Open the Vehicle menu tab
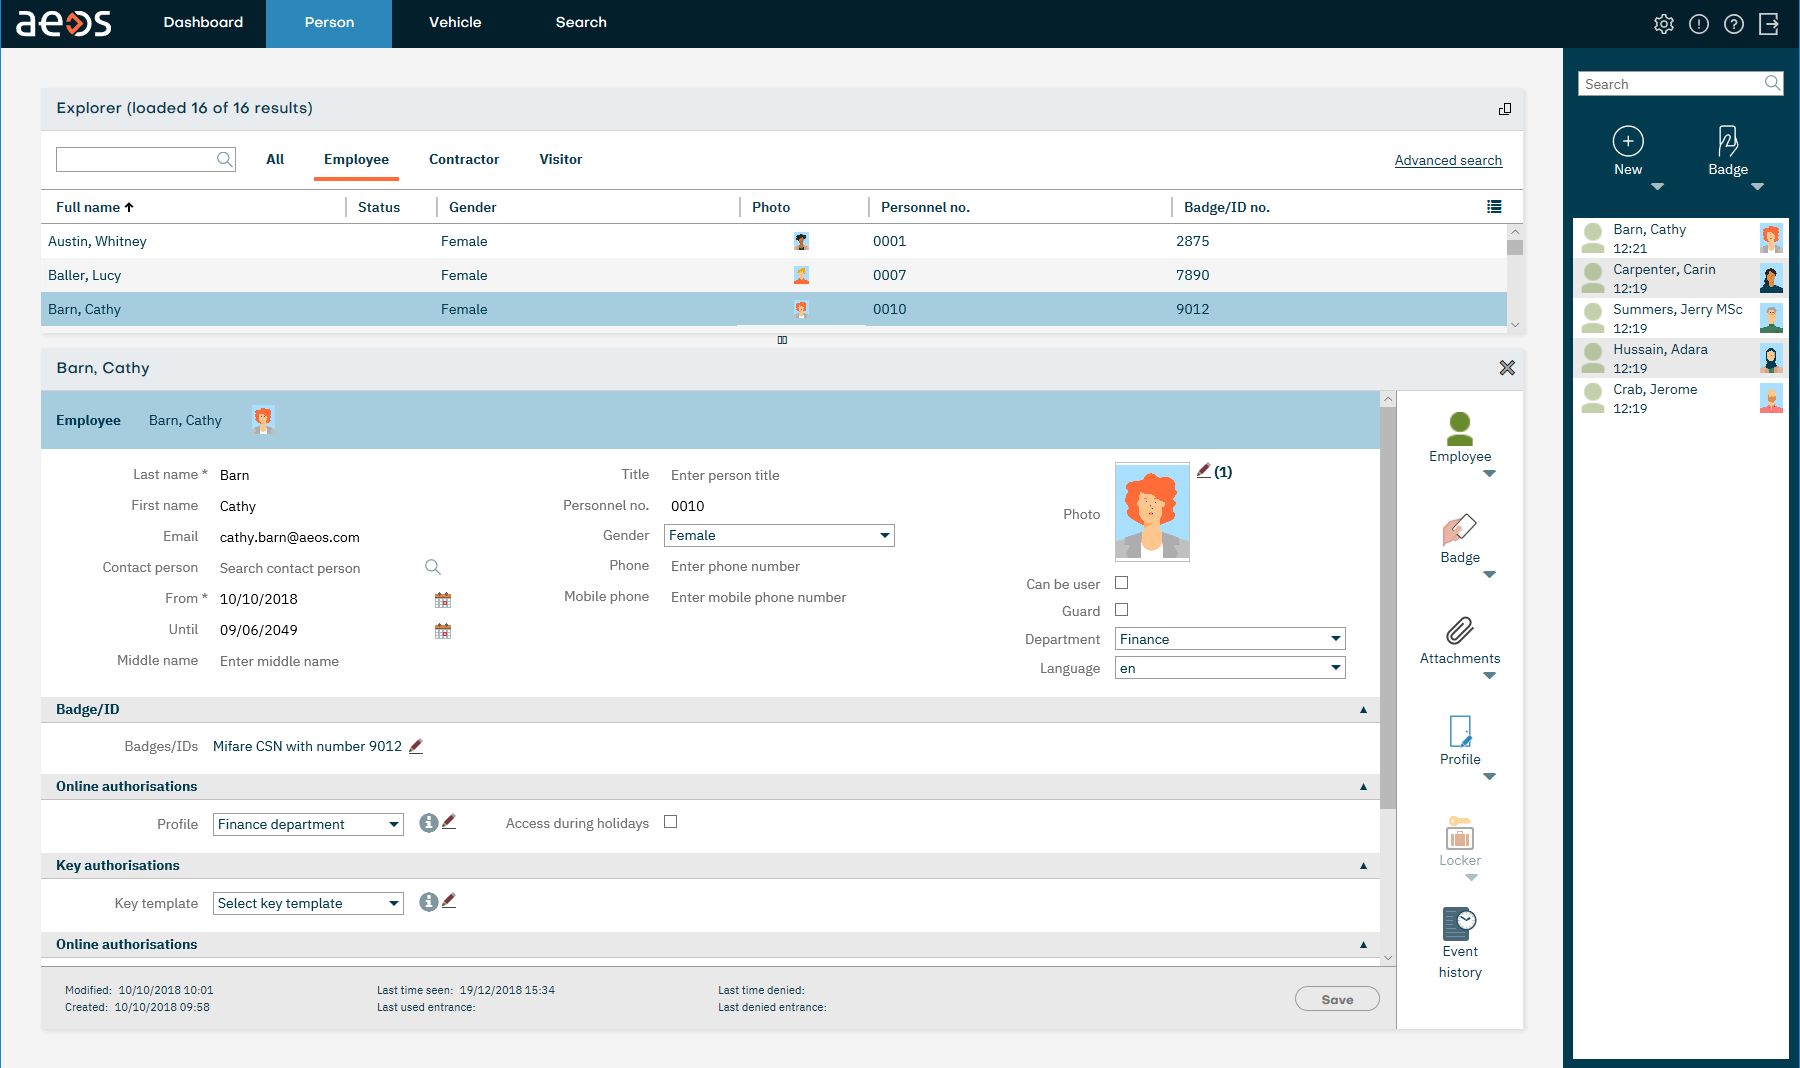This screenshot has height=1068, width=1800. point(455,23)
